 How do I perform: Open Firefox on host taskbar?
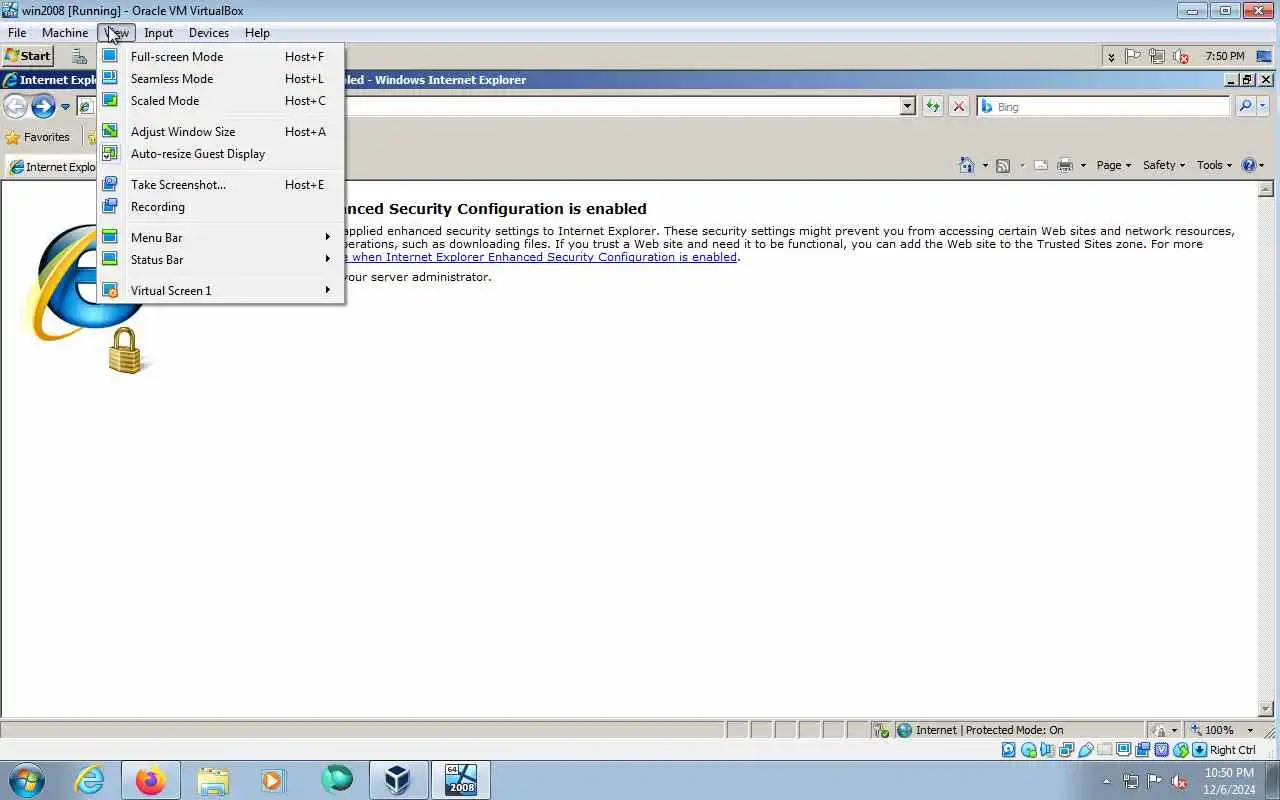point(151,780)
